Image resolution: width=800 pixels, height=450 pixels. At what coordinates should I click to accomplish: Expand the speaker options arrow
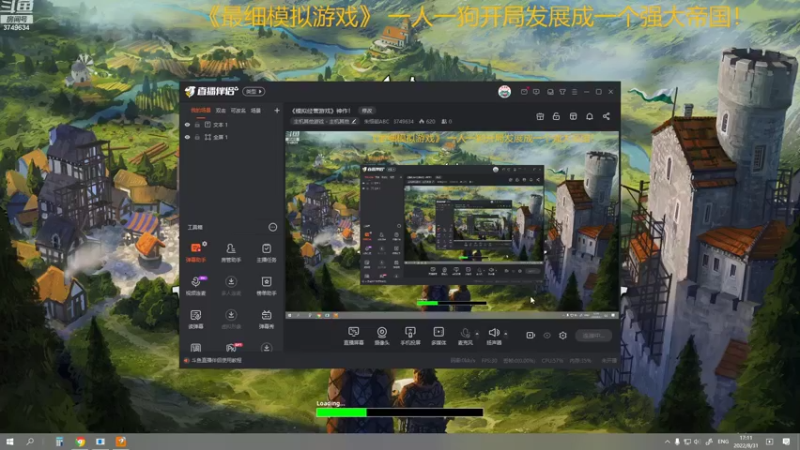click(x=506, y=334)
